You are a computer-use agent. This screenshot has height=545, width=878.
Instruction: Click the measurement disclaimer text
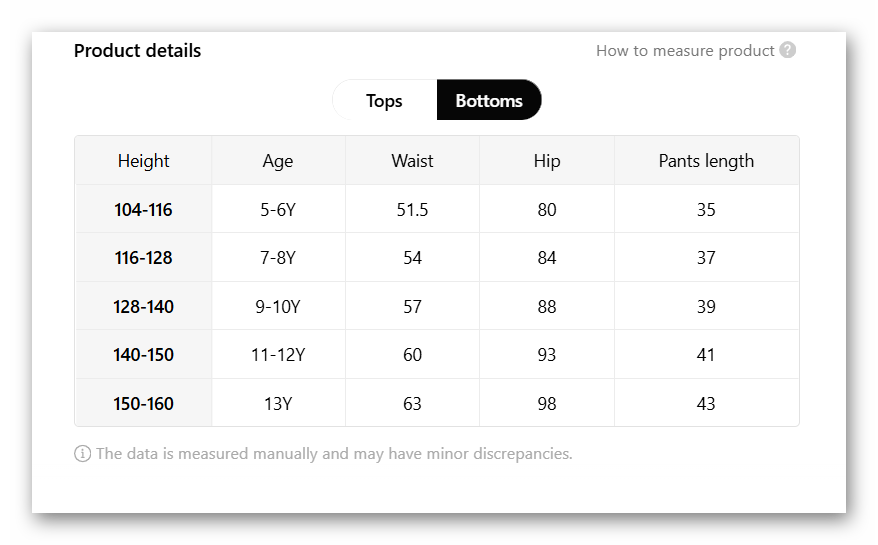[x=334, y=454]
